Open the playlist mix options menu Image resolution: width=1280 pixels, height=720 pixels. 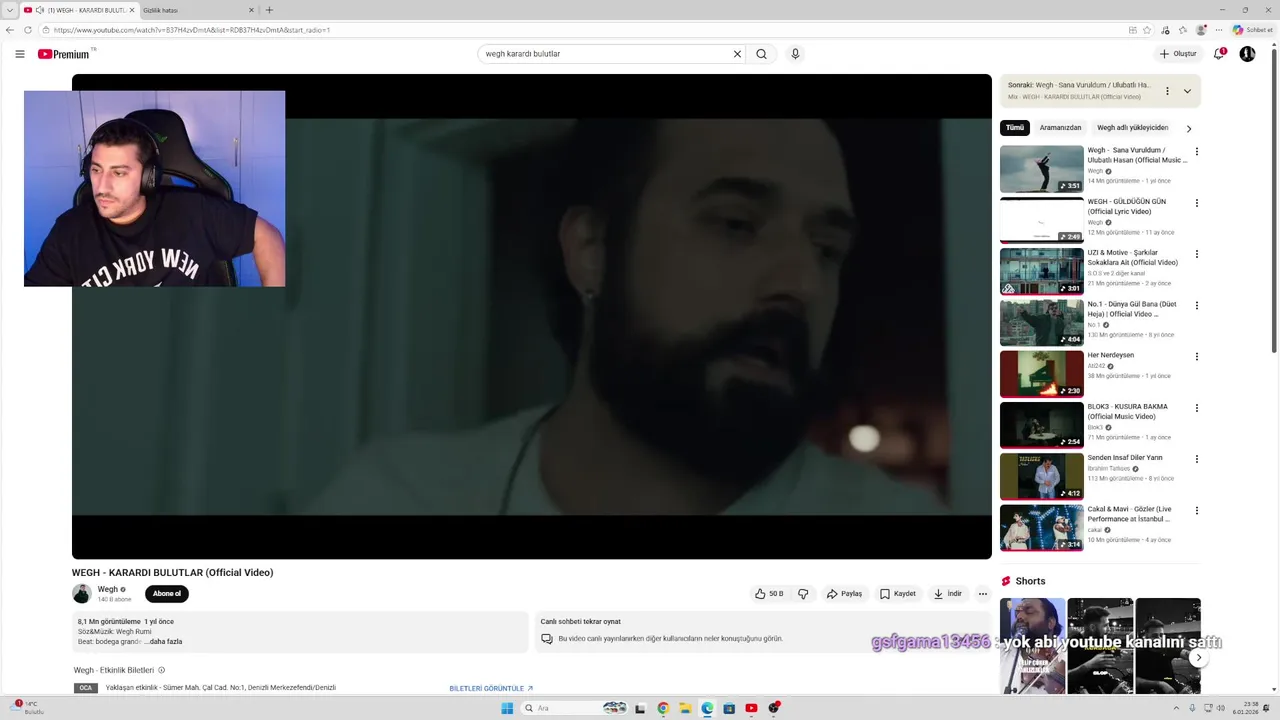[x=1167, y=91]
